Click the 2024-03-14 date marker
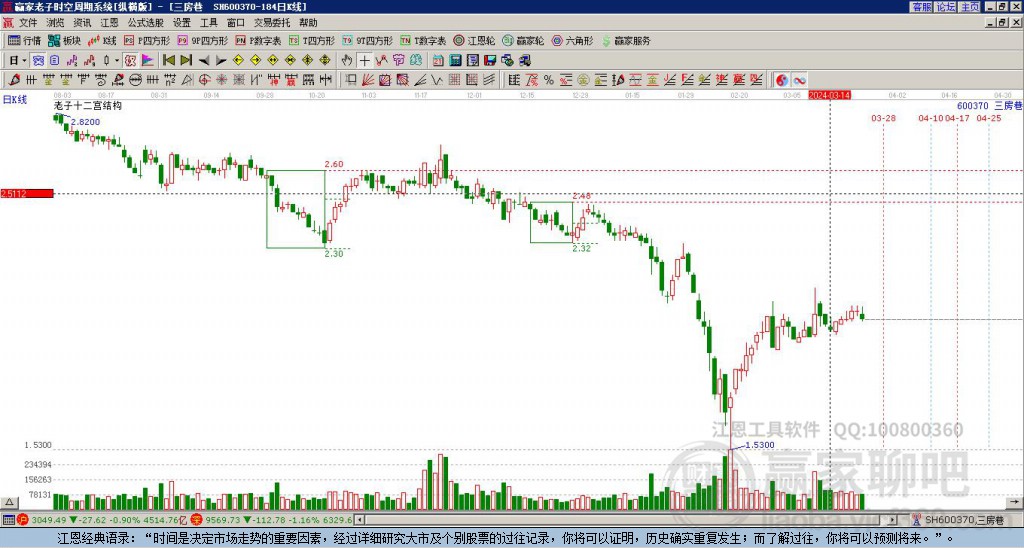The height and width of the screenshot is (548, 1024). click(829, 95)
